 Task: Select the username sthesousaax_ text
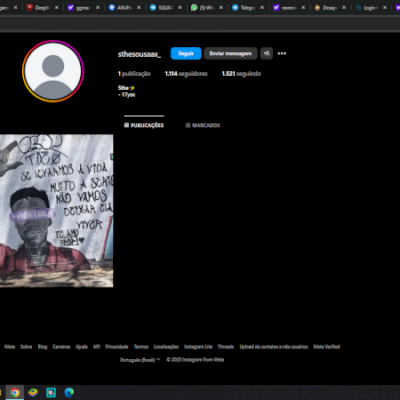click(139, 54)
